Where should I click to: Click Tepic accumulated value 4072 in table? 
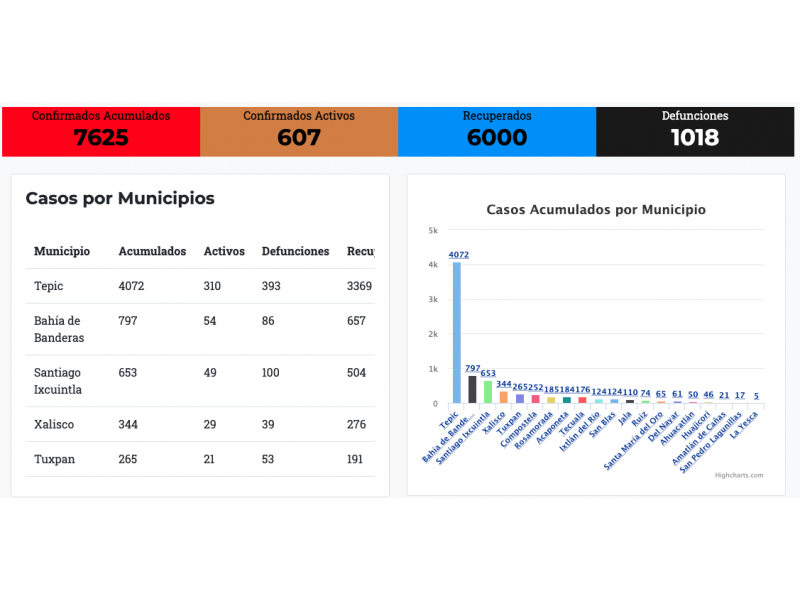point(131,286)
